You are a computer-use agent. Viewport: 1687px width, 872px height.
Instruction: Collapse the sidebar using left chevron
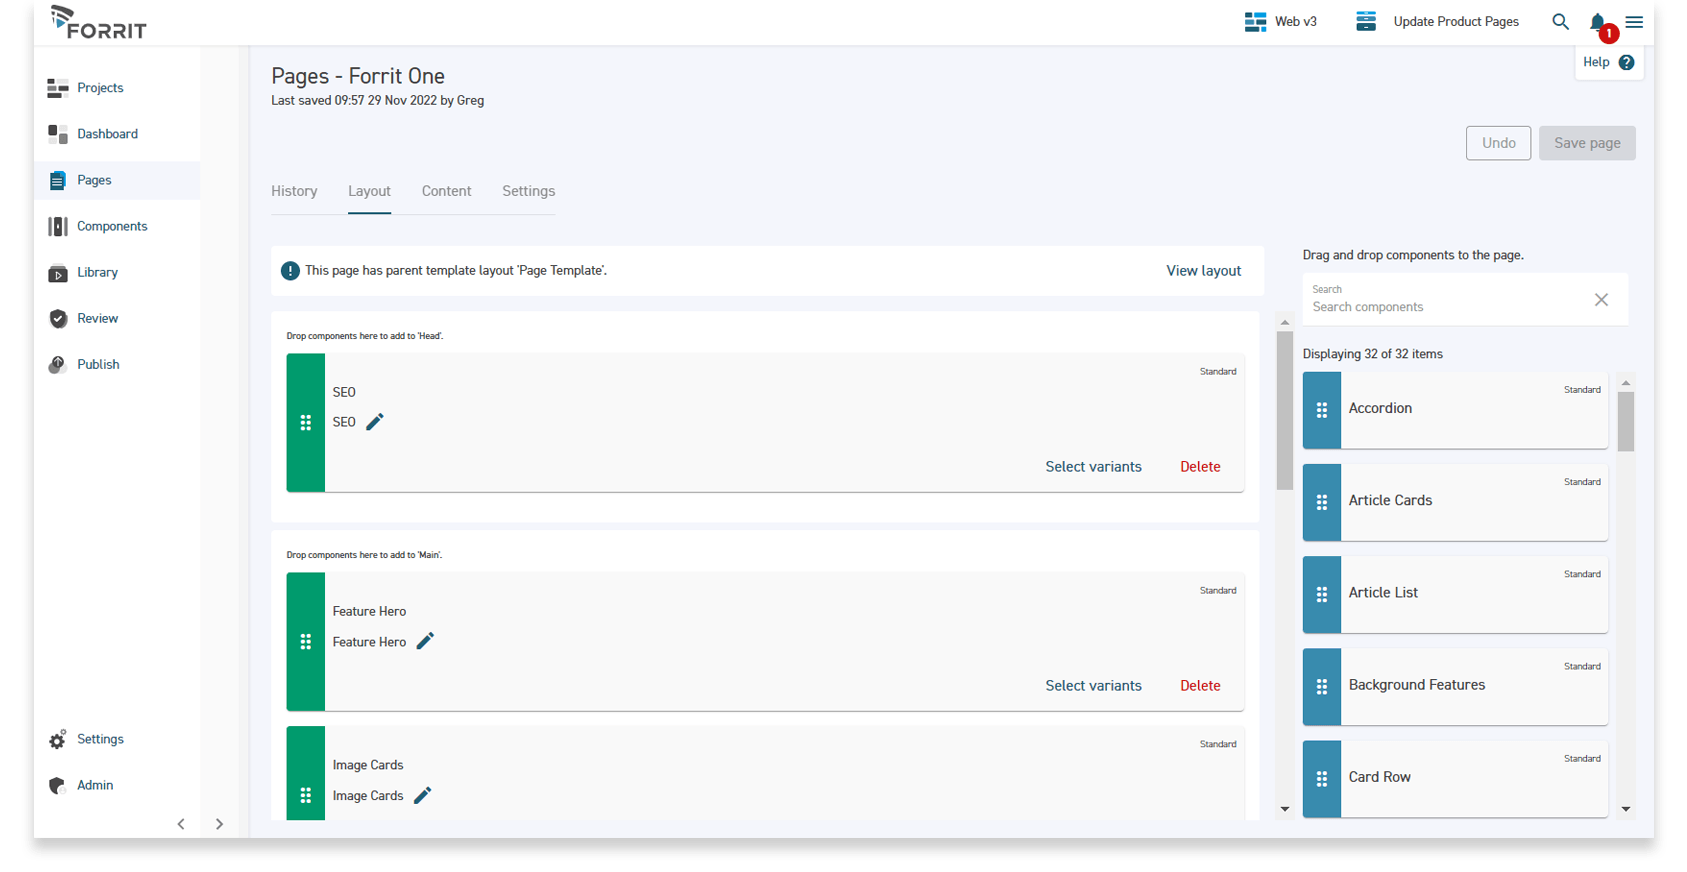[181, 824]
